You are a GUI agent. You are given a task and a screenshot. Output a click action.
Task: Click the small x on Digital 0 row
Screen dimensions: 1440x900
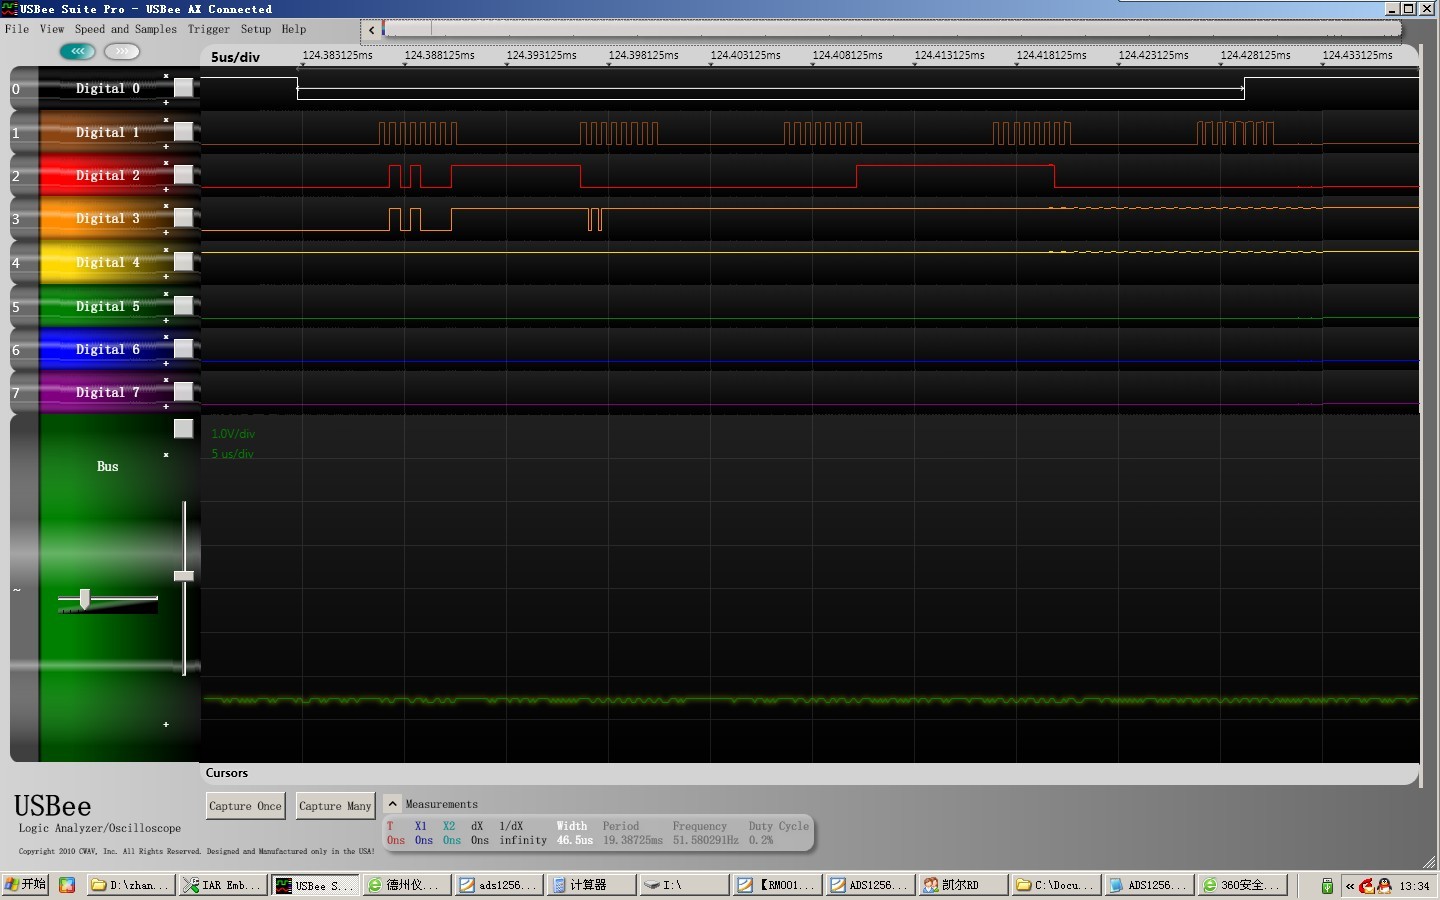[166, 76]
